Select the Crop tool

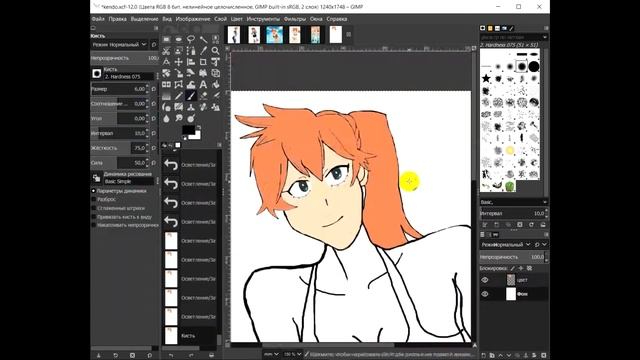pyautogui.click(x=203, y=62)
